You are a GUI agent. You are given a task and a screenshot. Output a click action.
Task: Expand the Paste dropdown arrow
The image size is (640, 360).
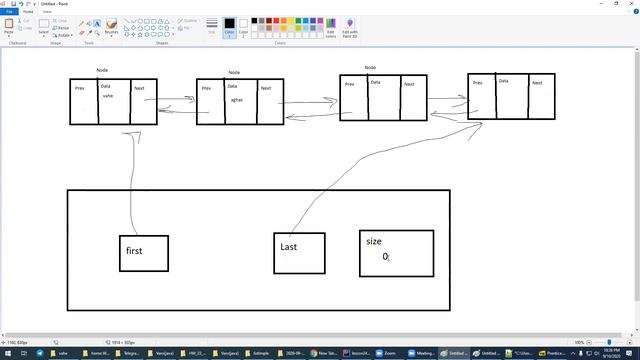9,36
